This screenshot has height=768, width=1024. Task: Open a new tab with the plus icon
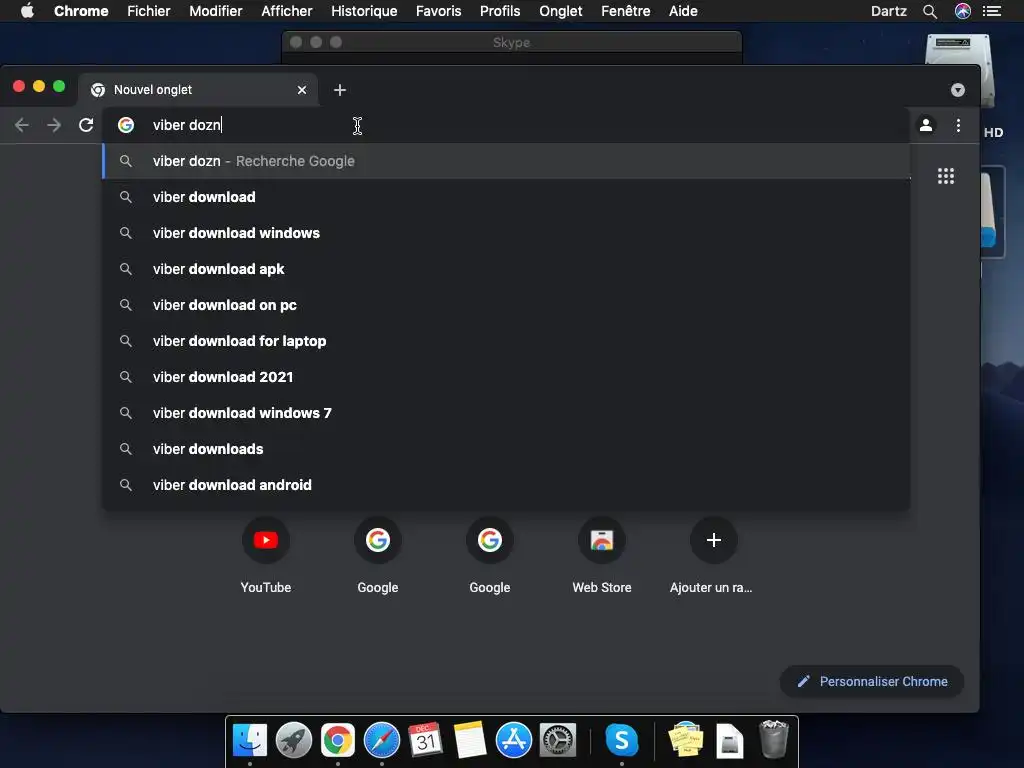340,90
